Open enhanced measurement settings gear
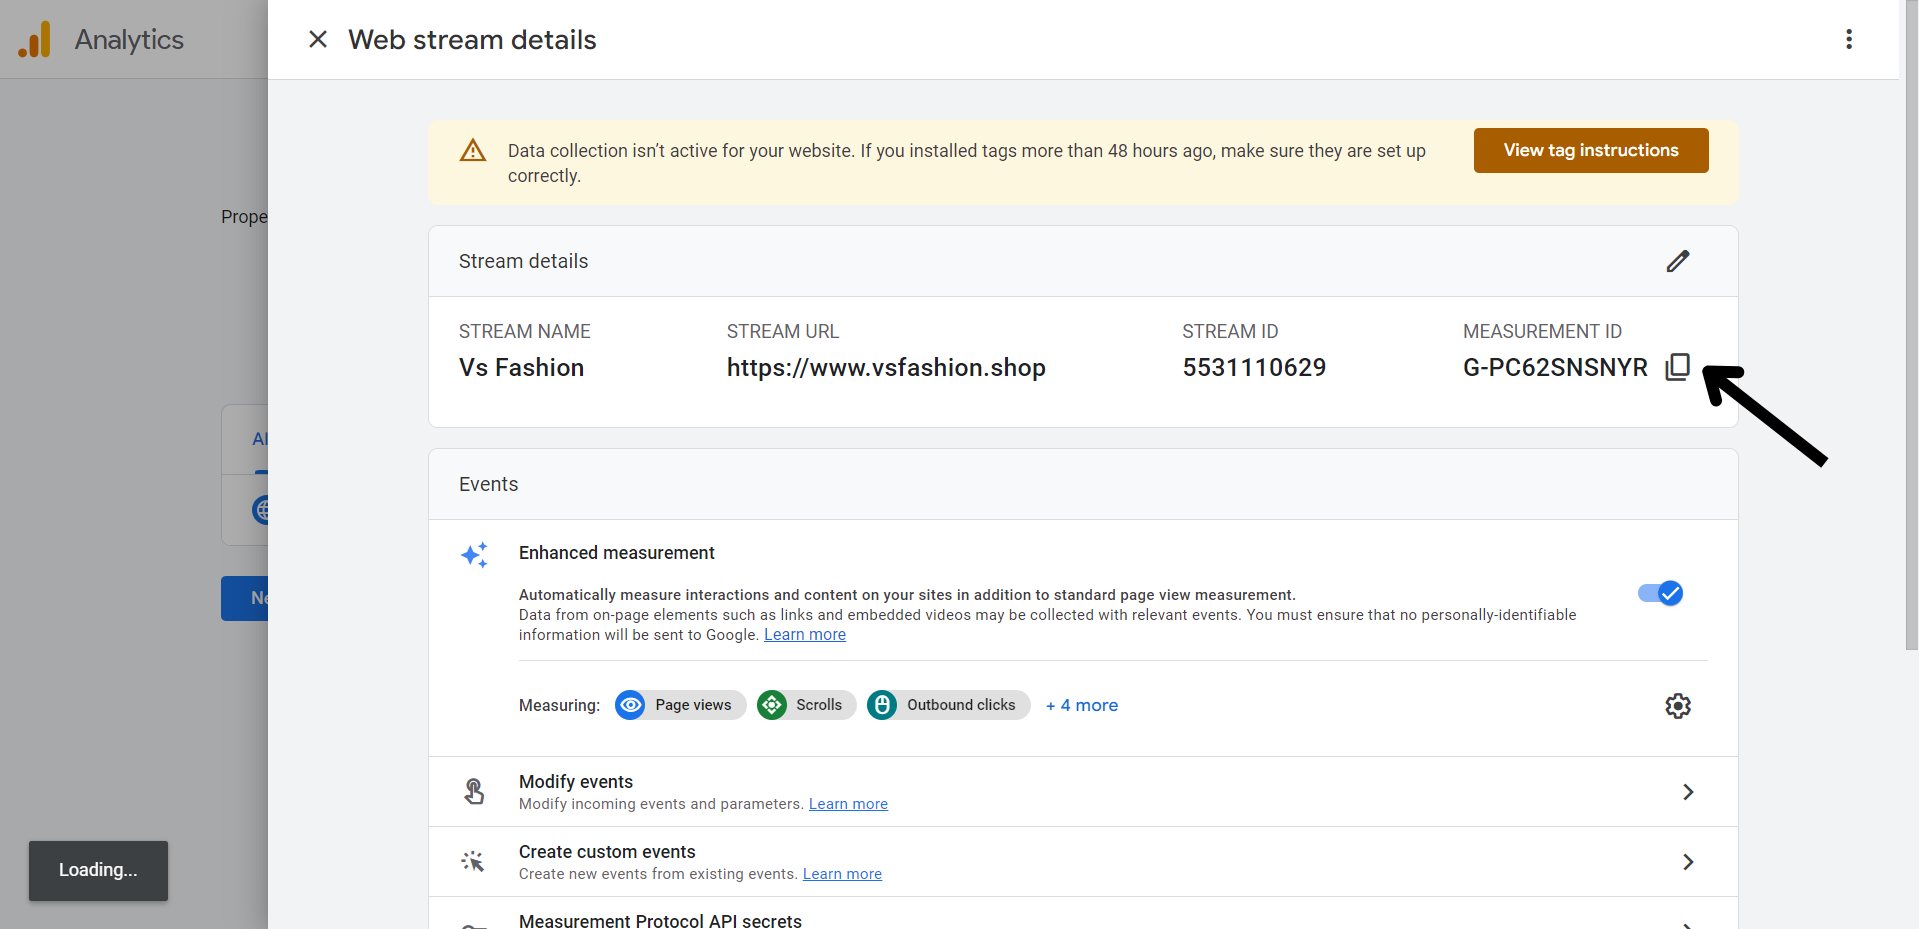This screenshot has height=929, width=1919. (x=1677, y=706)
